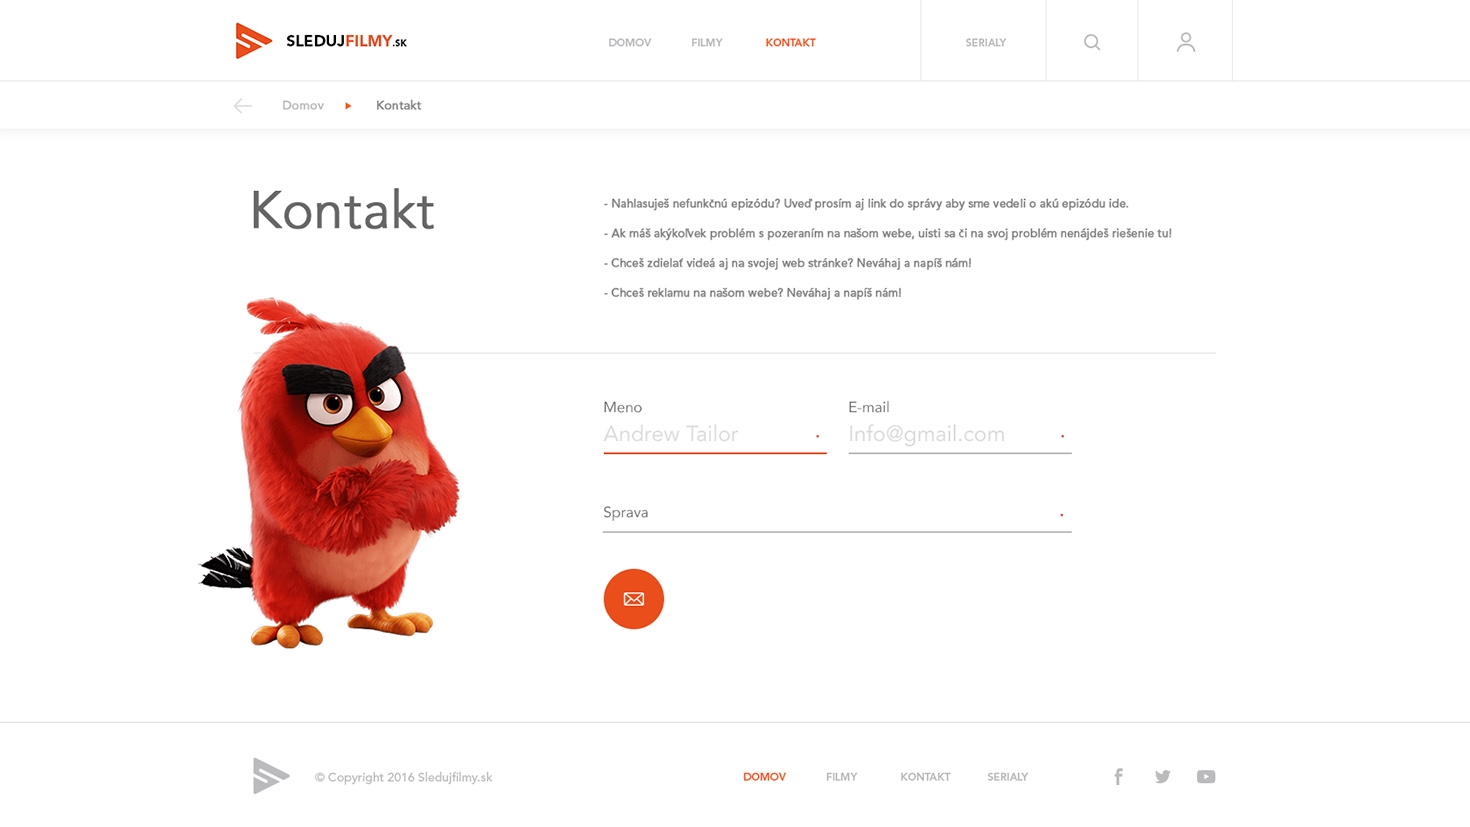The height and width of the screenshot is (827, 1470).
Task: Click SERIALY link in footer
Action: pyautogui.click(x=1007, y=777)
